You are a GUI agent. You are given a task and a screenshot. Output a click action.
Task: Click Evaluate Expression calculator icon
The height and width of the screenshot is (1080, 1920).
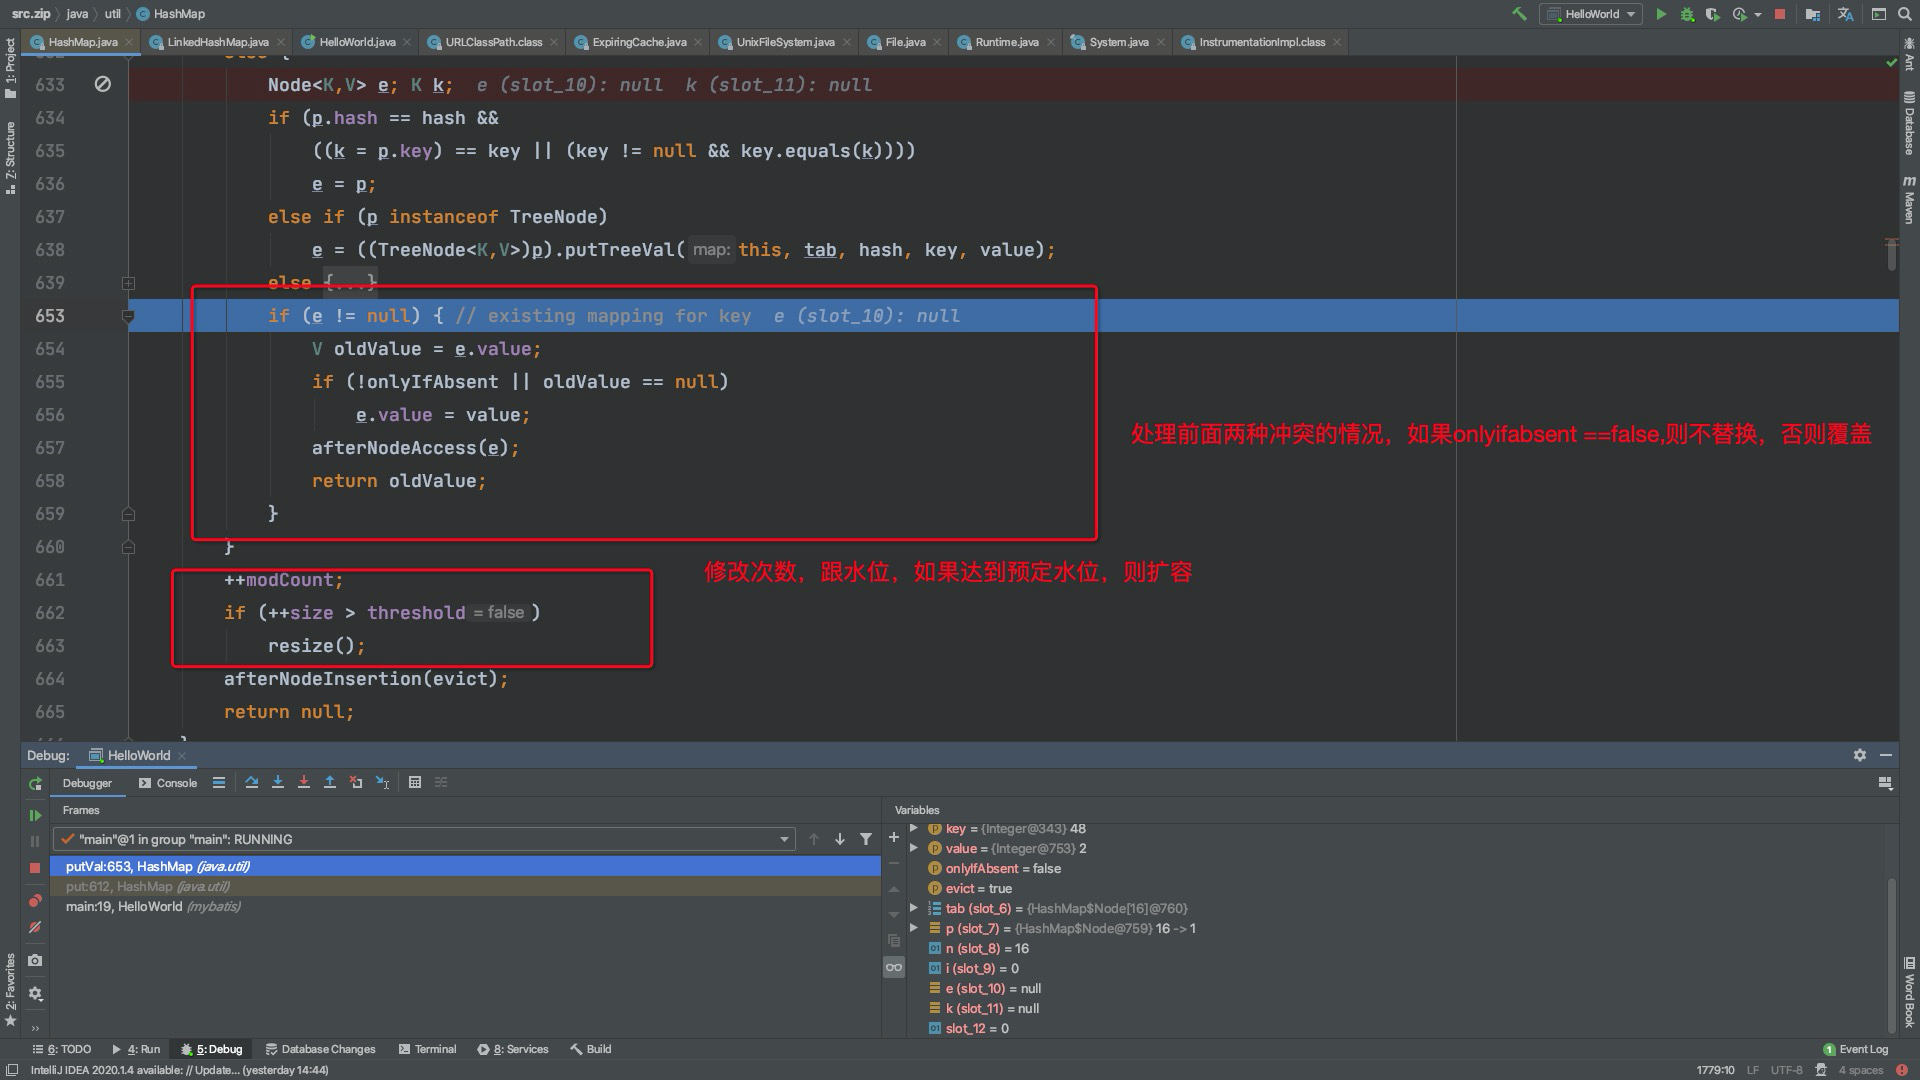point(415,782)
